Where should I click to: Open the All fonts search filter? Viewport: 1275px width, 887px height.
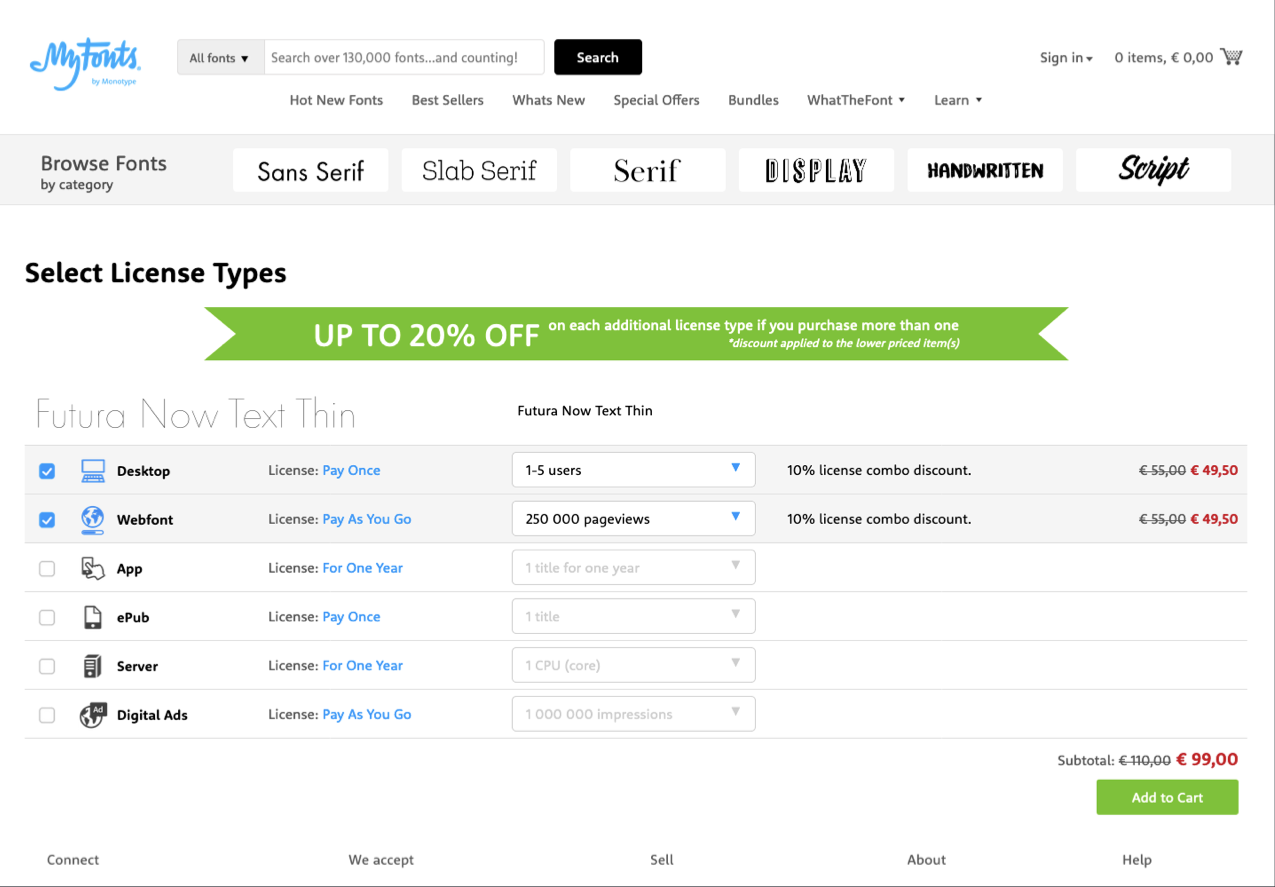(220, 58)
